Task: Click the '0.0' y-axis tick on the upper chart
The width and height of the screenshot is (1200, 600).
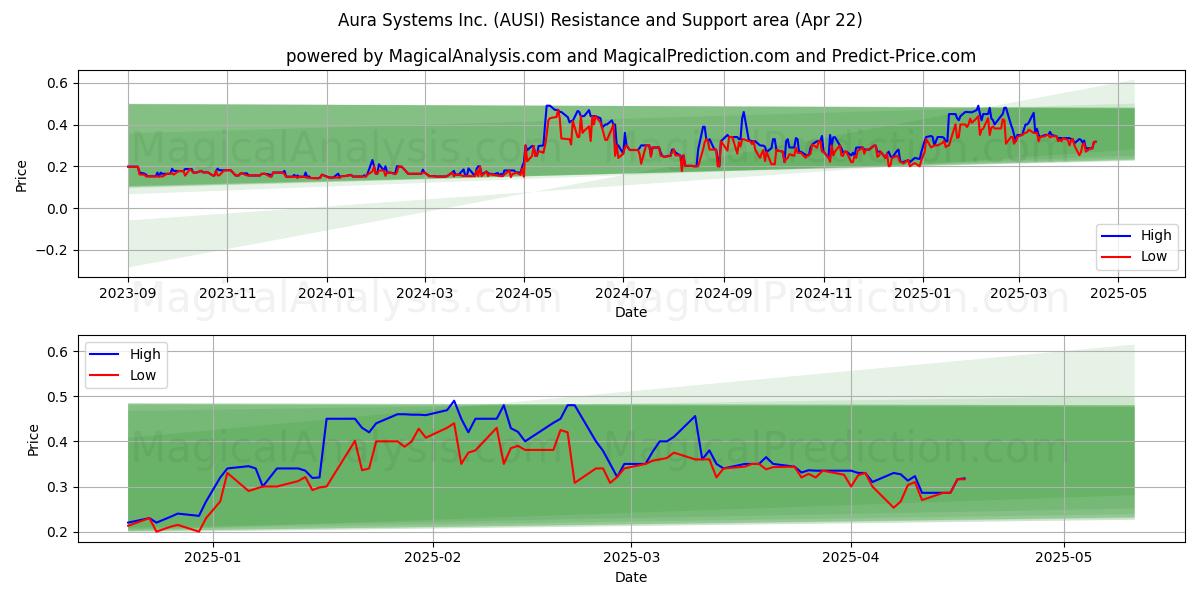Action: pyautogui.click(x=58, y=208)
